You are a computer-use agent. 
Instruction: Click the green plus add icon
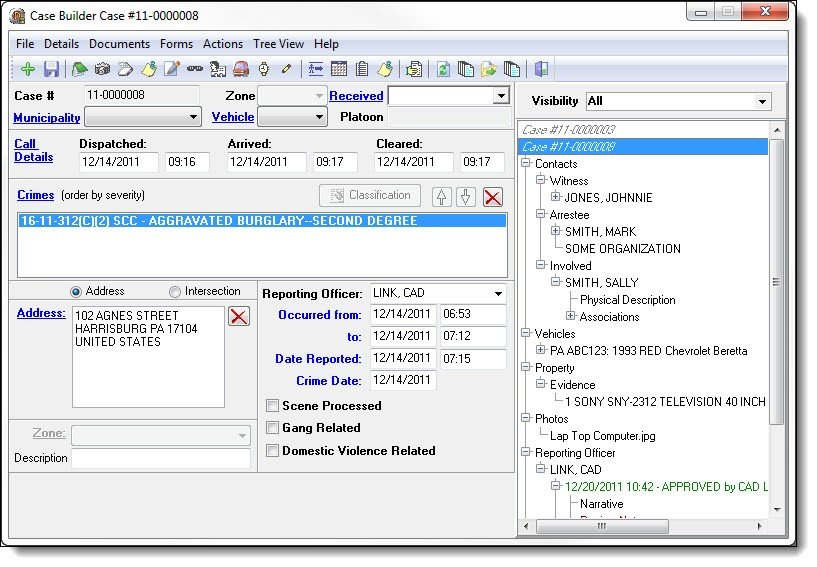tap(27, 69)
